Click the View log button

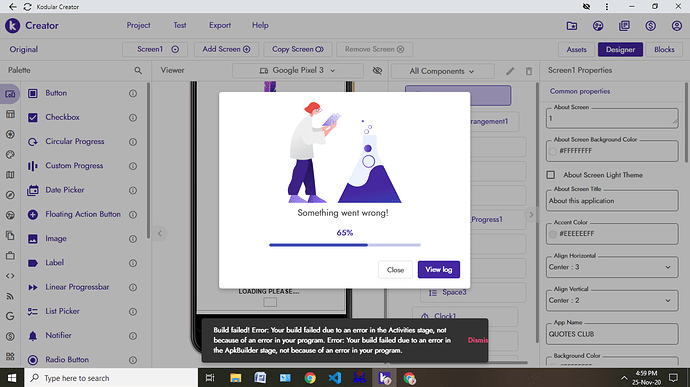(x=439, y=269)
